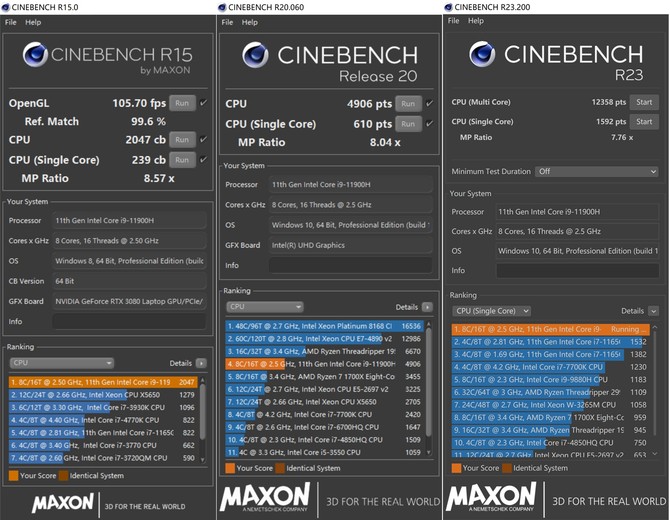Image resolution: width=670 pixels, height=520 pixels.
Task: Click the CB Version field in R15
Action: tap(129, 281)
